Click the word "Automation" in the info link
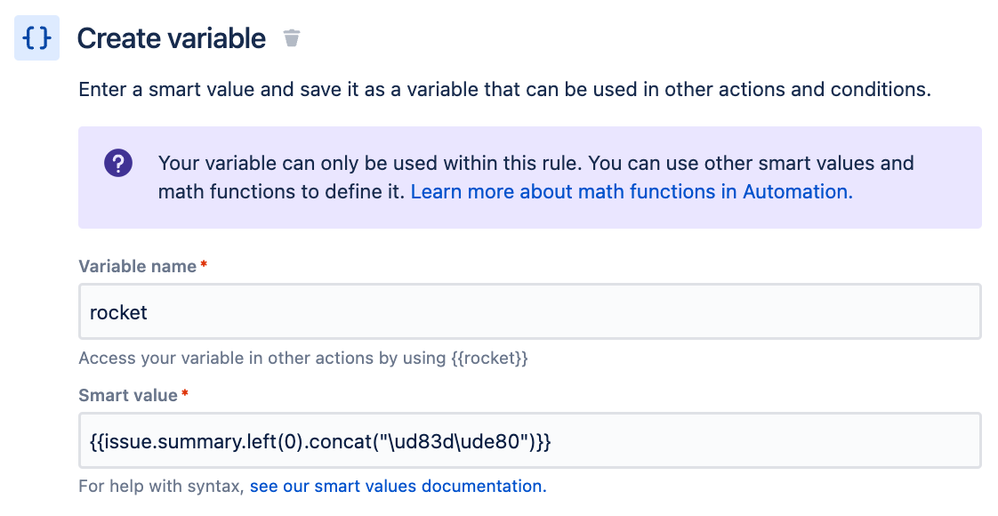 pyautogui.click(x=796, y=191)
